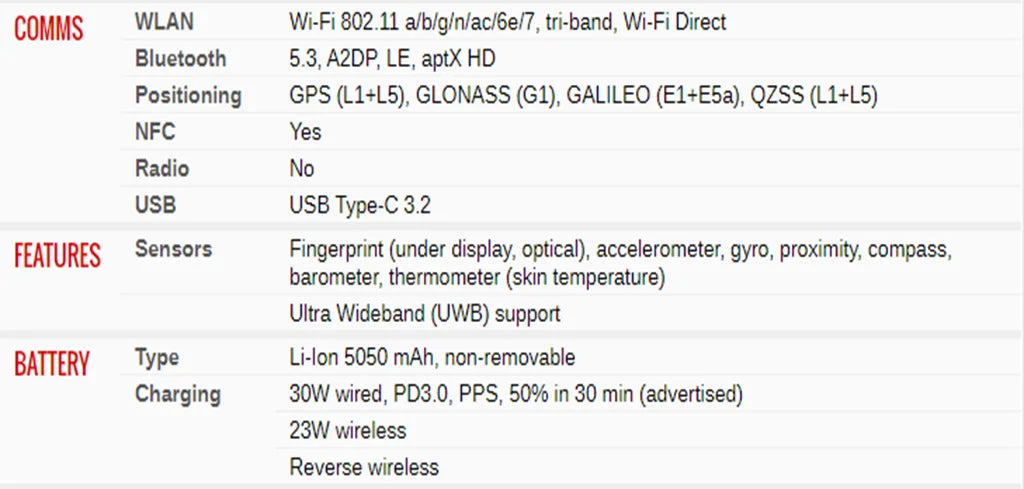Select the FEATURES section heading

click(x=57, y=255)
